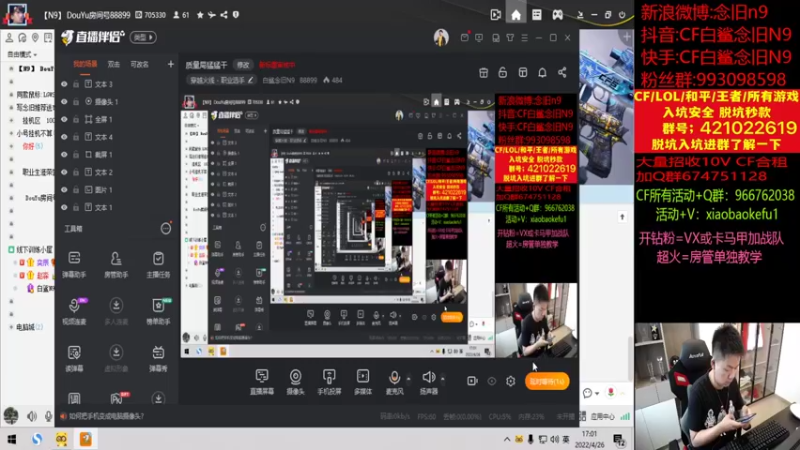Click the microphone icon in bottom toolbar
800x450 pixels.
click(x=394, y=378)
